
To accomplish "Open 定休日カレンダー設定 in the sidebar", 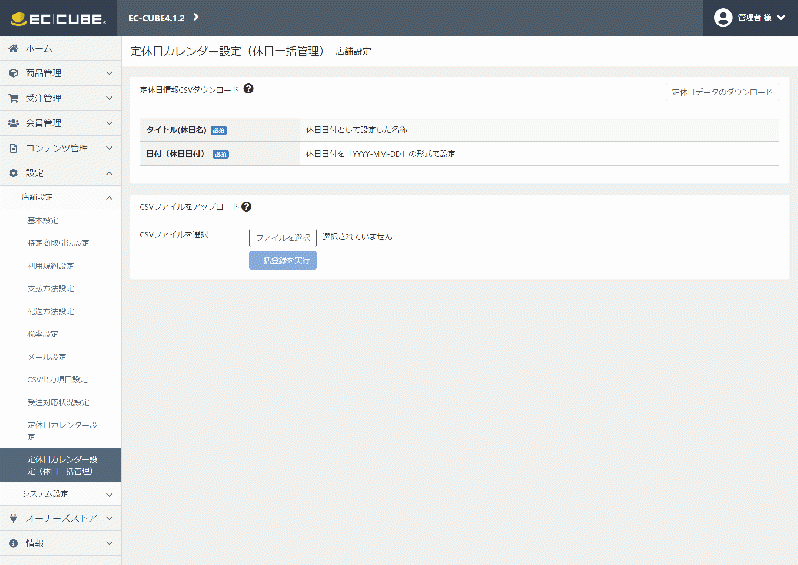I will (62, 431).
